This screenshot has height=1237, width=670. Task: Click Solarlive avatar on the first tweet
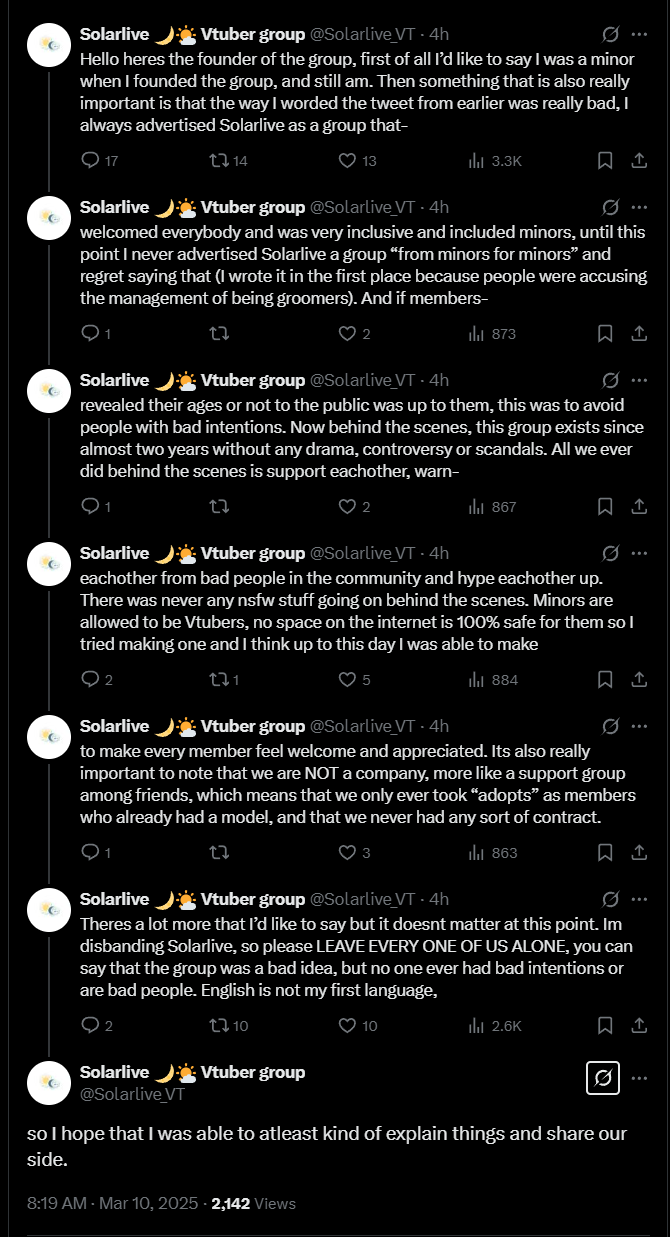(48, 45)
